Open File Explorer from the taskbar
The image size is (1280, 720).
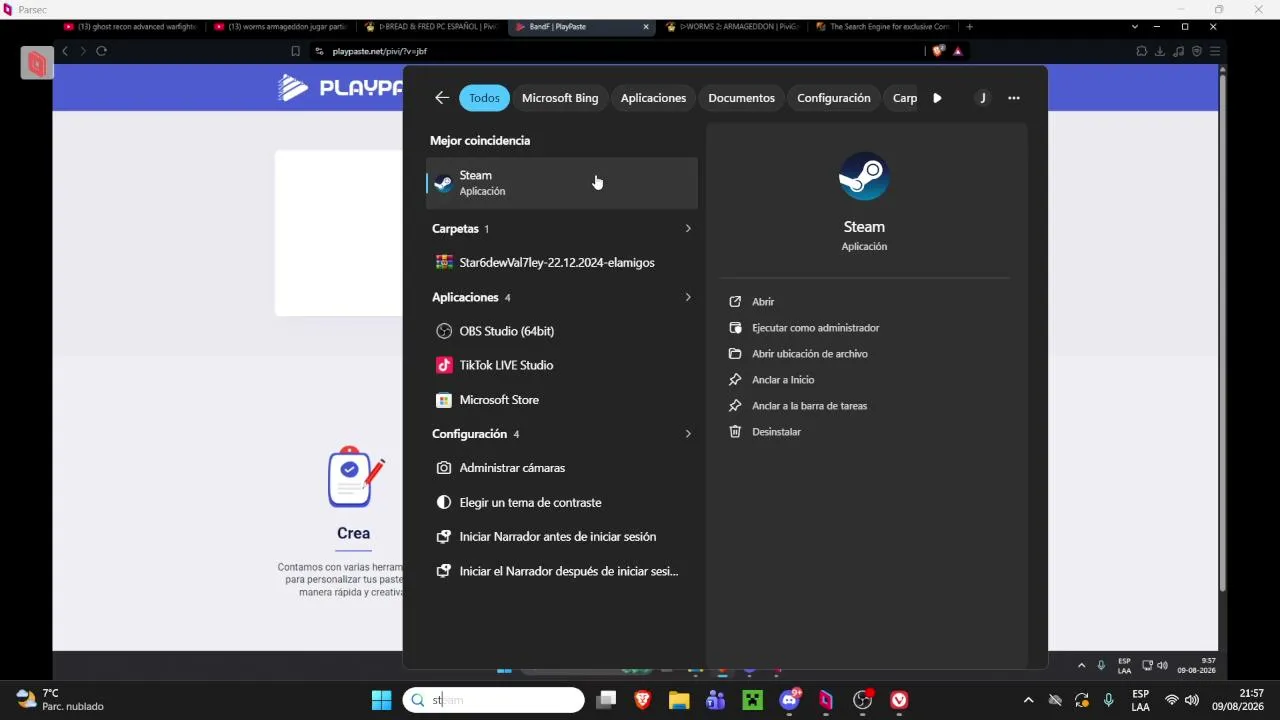(679, 700)
